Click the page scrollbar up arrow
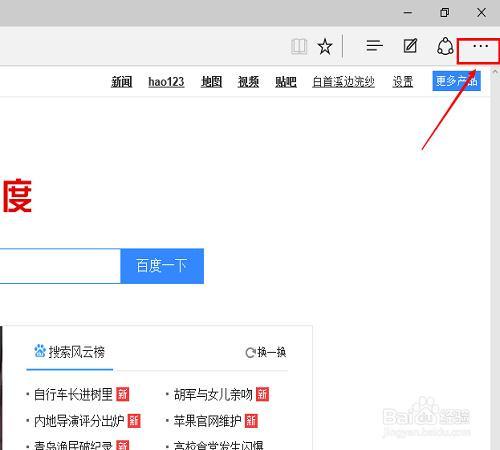This screenshot has height=450, width=500. click(x=495, y=71)
